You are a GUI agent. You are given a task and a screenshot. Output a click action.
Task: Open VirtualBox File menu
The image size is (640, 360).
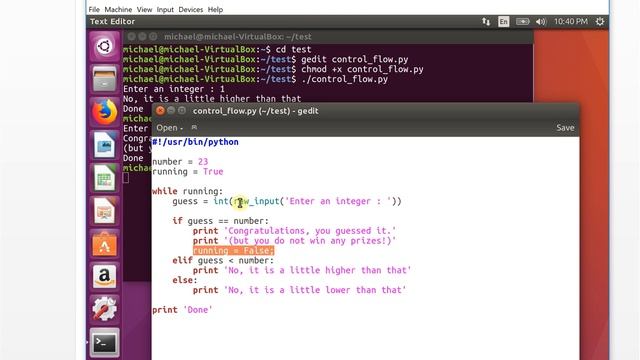click(x=94, y=9)
